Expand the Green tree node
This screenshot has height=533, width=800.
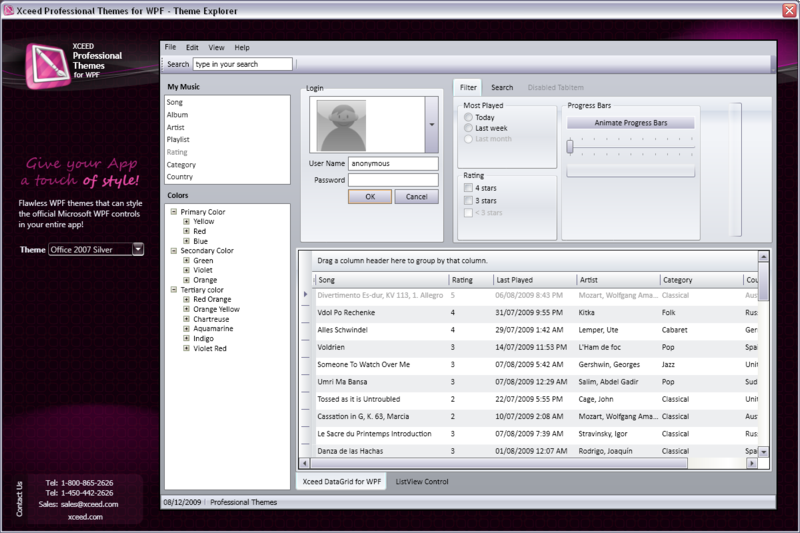[x=186, y=260]
